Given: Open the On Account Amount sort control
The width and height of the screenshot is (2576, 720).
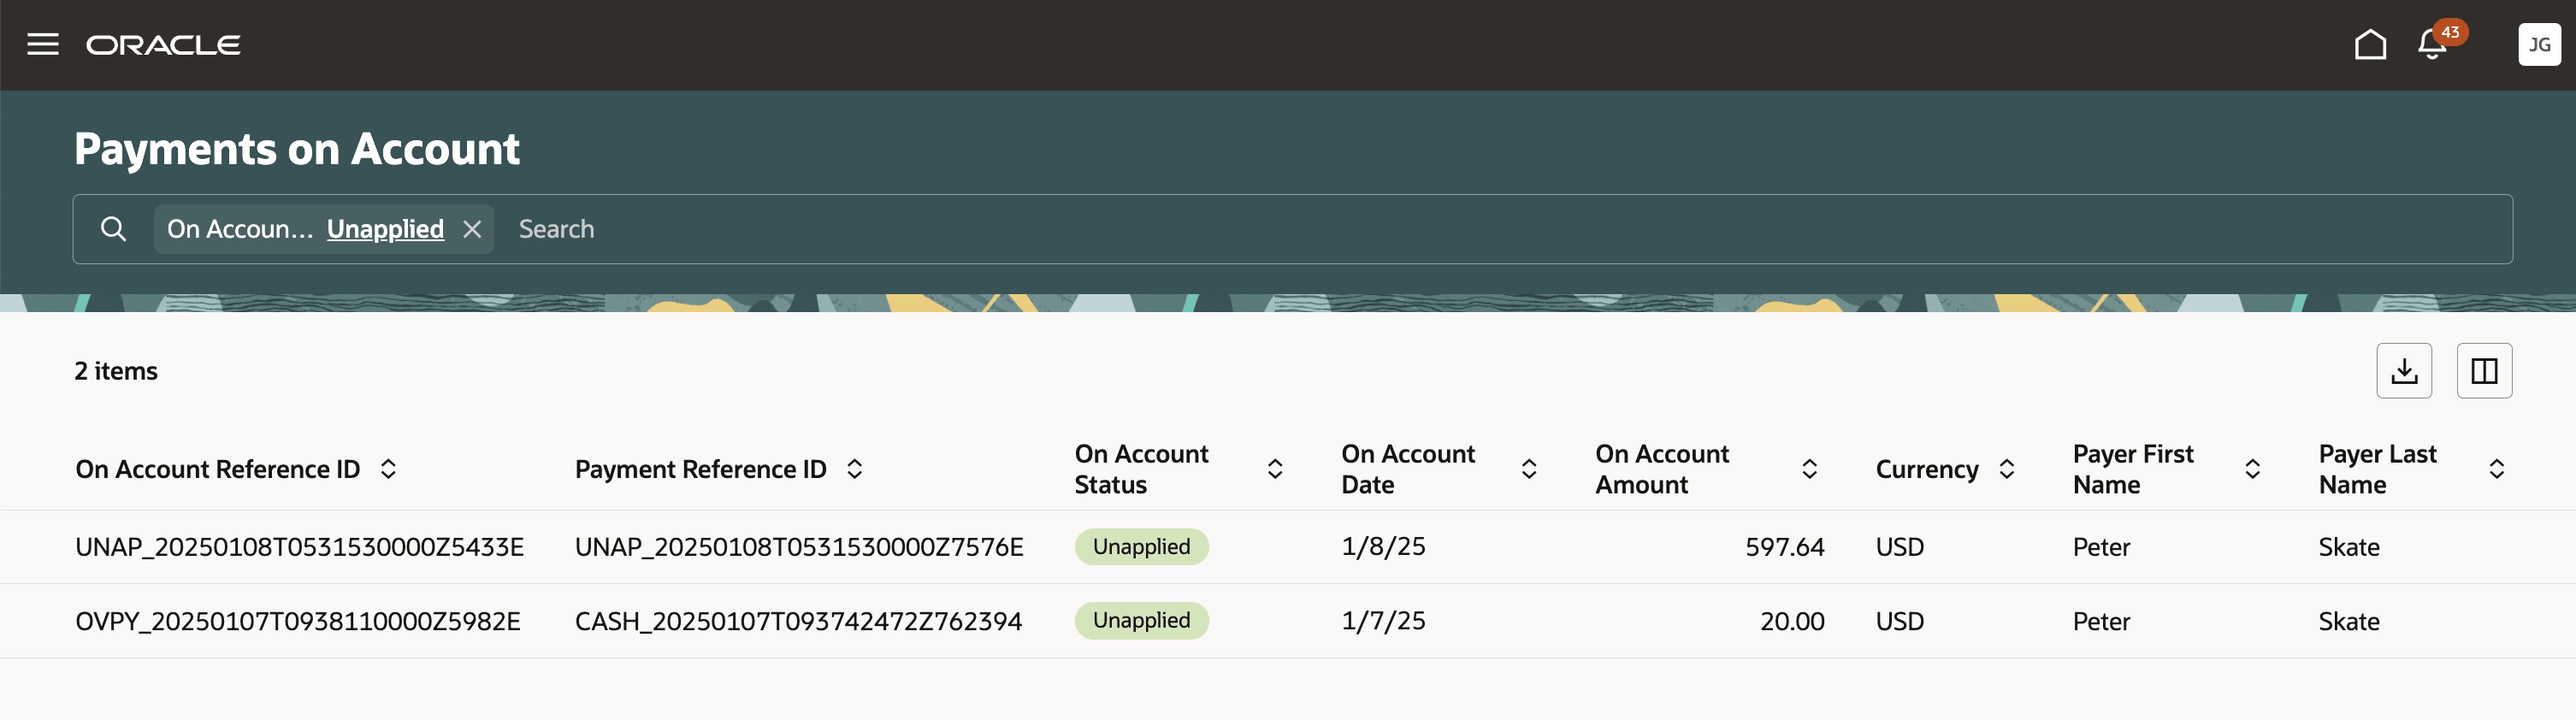Looking at the screenshot, I should click(1809, 468).
